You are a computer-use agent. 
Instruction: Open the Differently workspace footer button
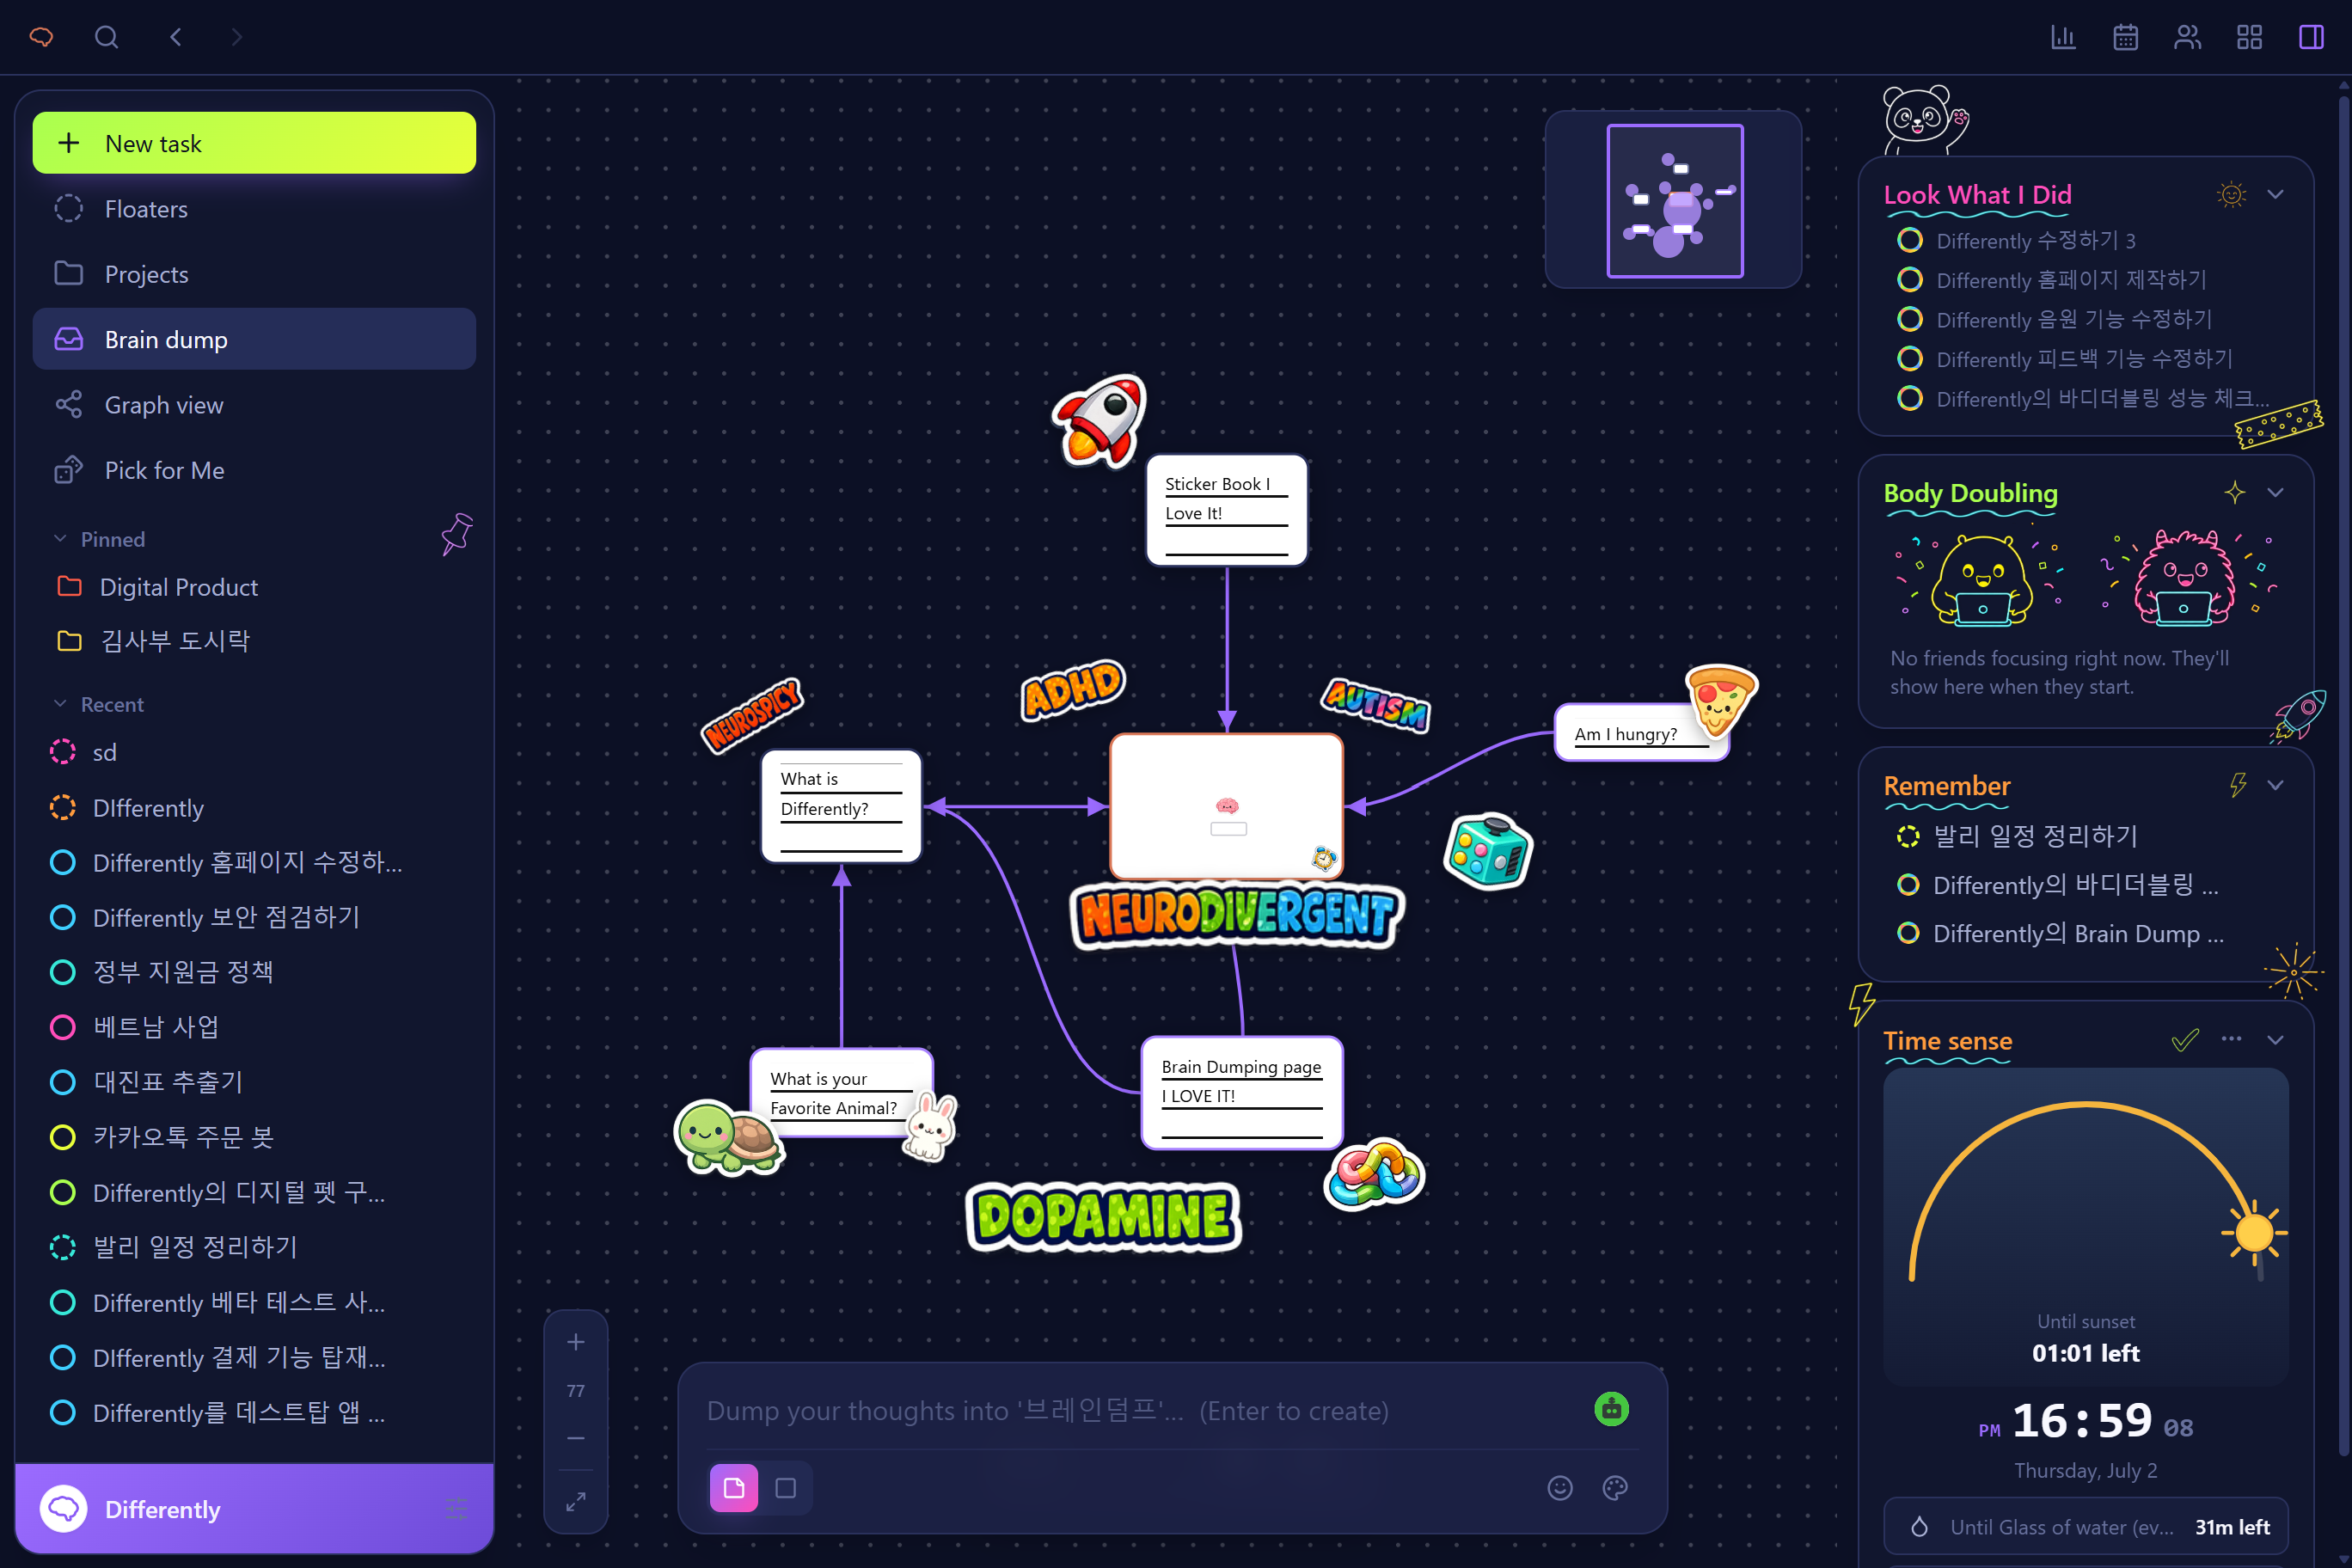pyautogui.click(x=254, y=1508)
